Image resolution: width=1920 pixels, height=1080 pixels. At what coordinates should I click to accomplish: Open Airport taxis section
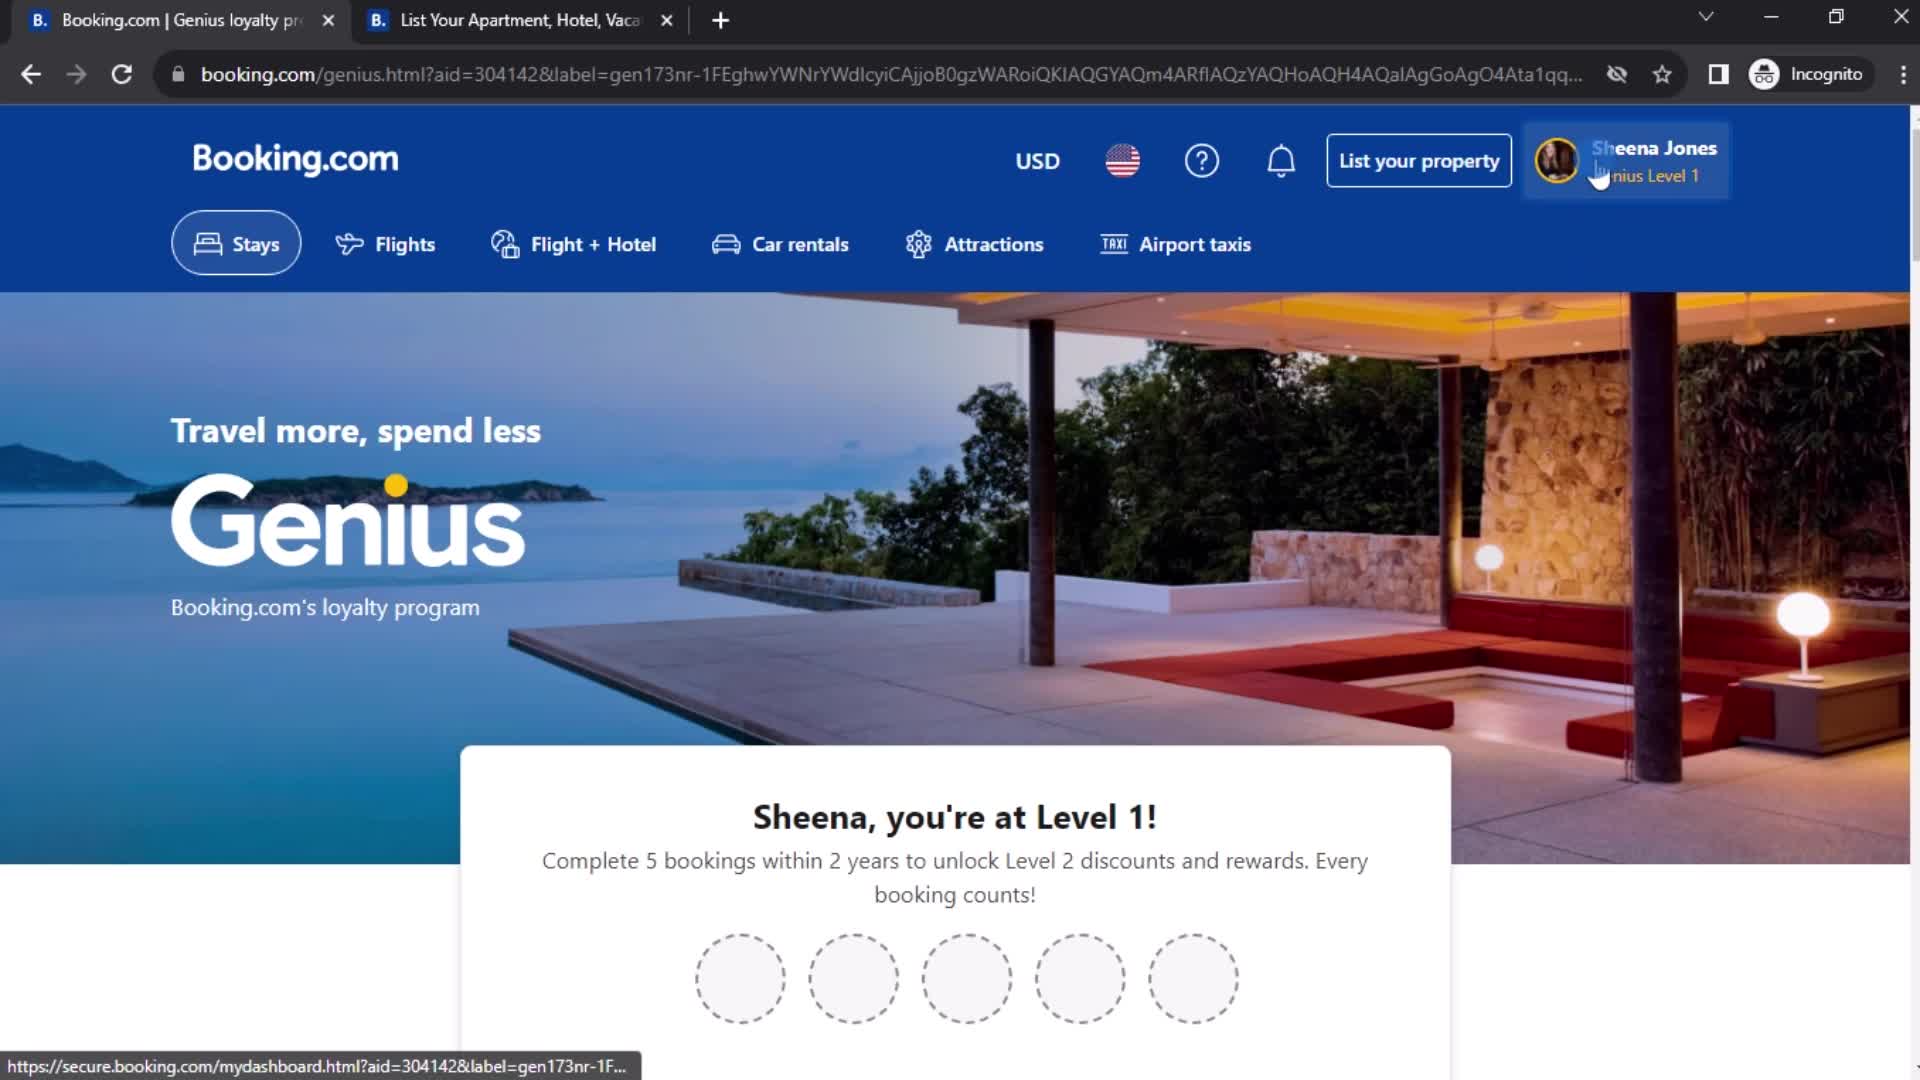pyautogui.click(x=1175, y=244)
